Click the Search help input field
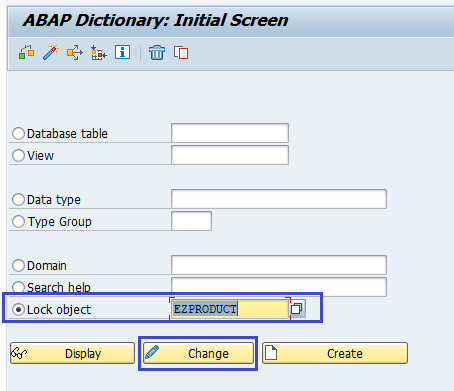The width and height of the screenshot is (454, 391). tap(279, 287)
